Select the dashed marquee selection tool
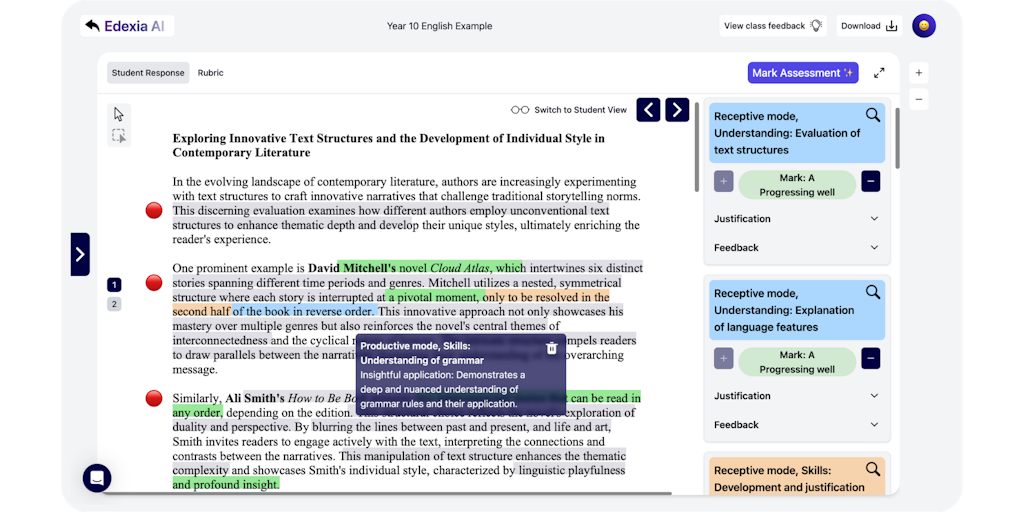 point(119,136)
